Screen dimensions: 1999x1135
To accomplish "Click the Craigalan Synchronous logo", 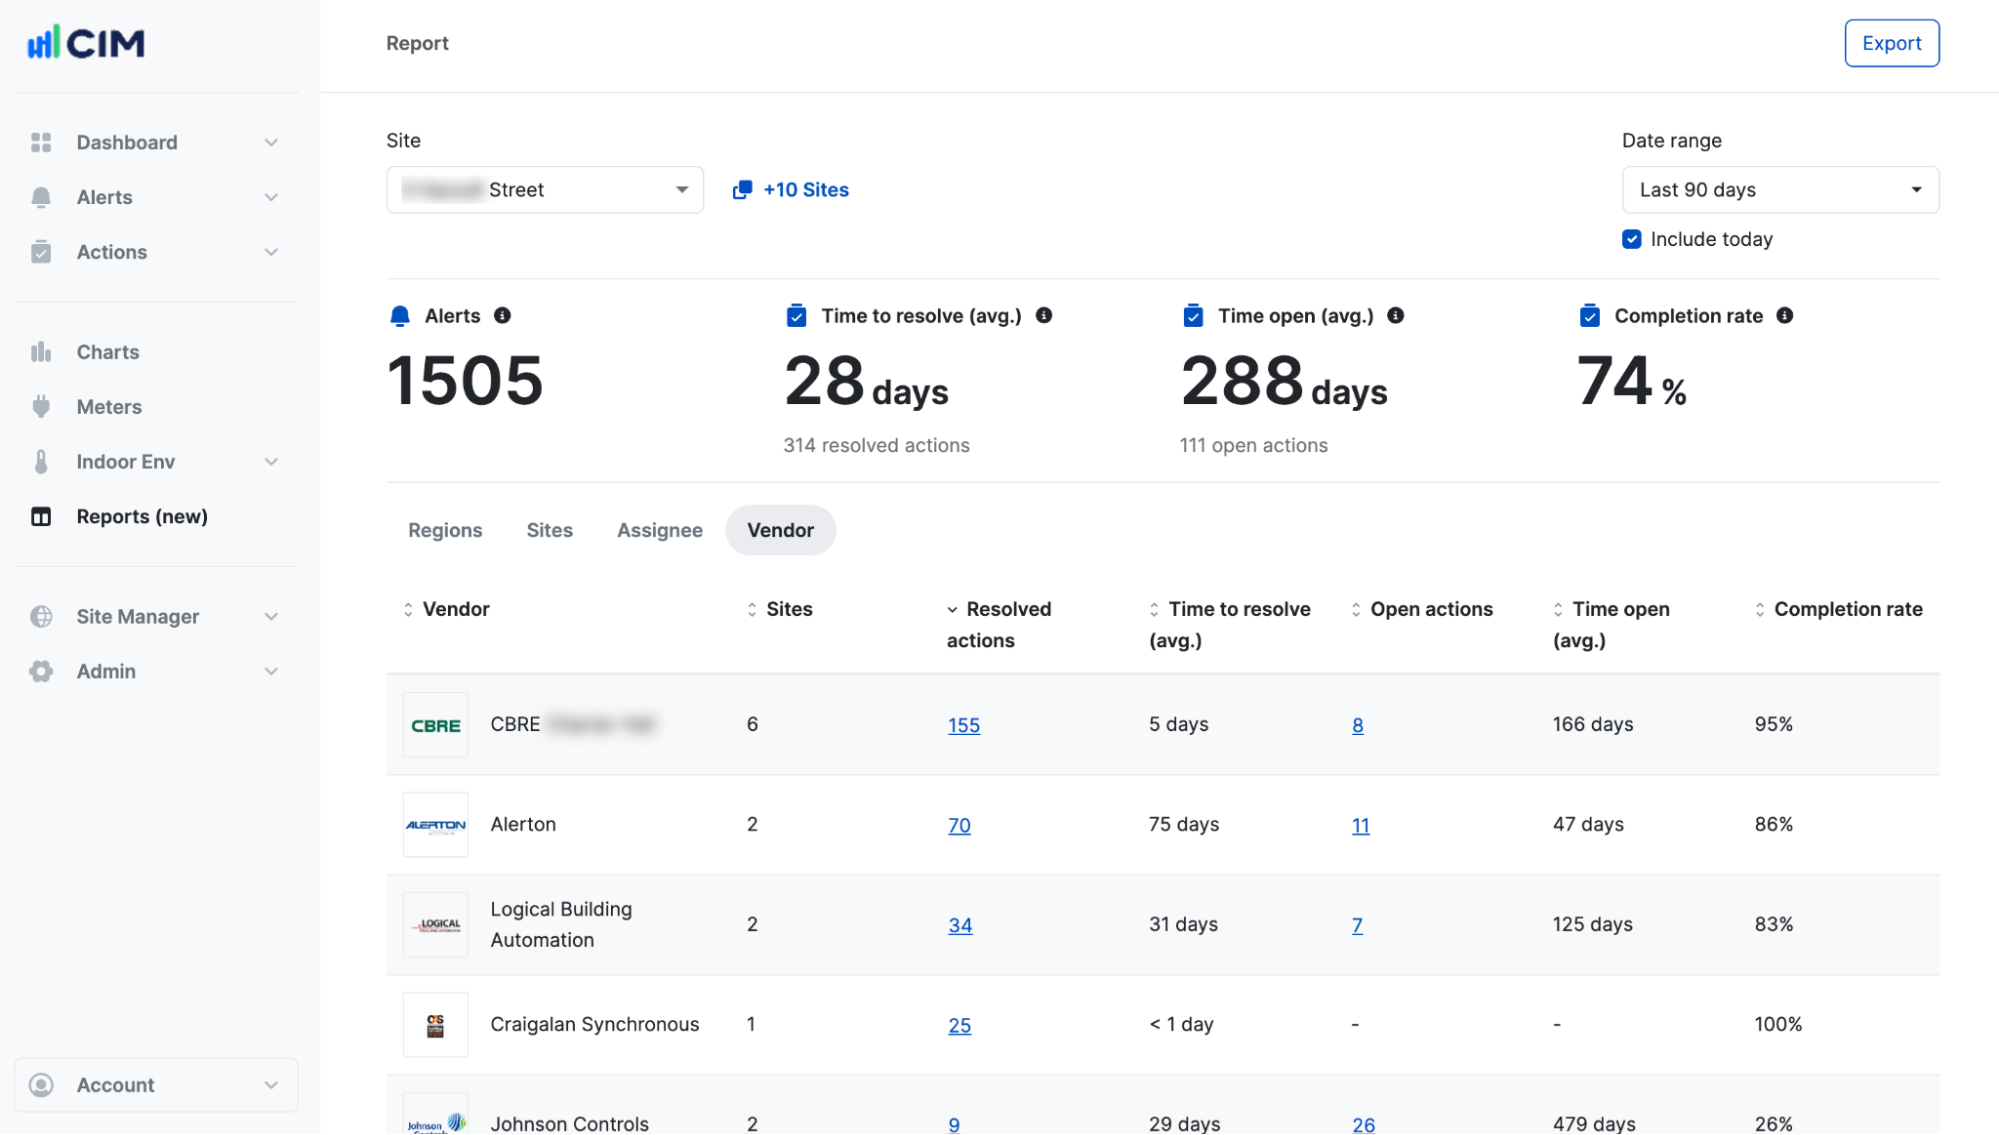I will point(436,1025).
